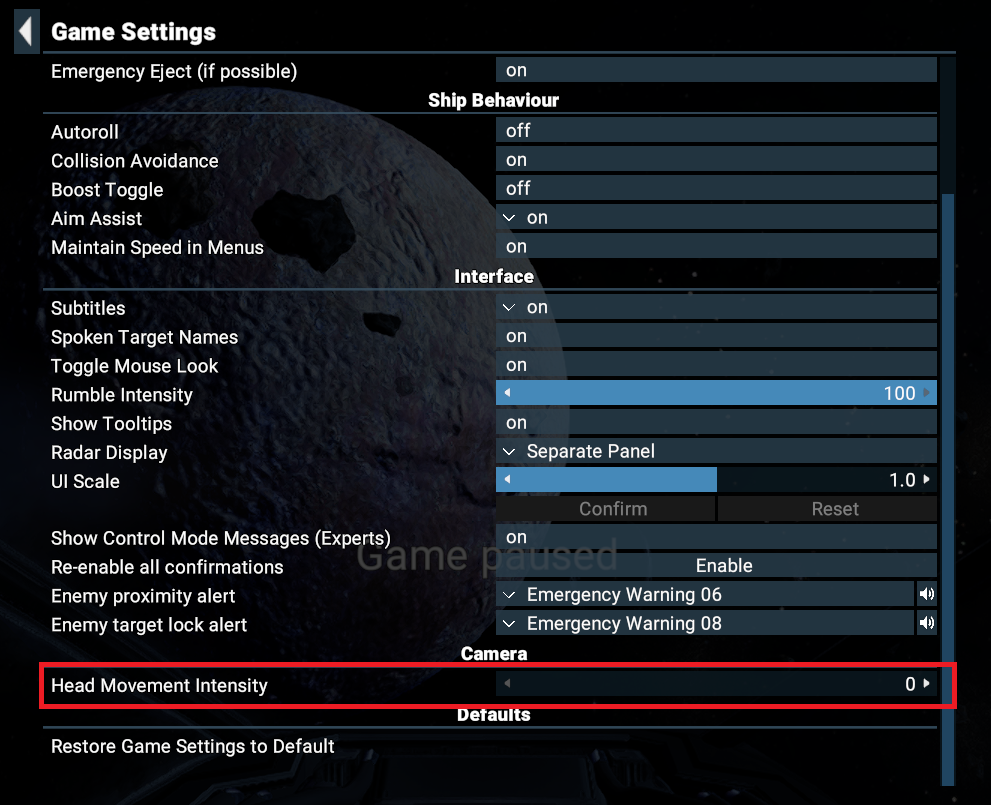991x805 pixels.
Task: Click Enable to re-enable all confirmations
Action: 716,566
